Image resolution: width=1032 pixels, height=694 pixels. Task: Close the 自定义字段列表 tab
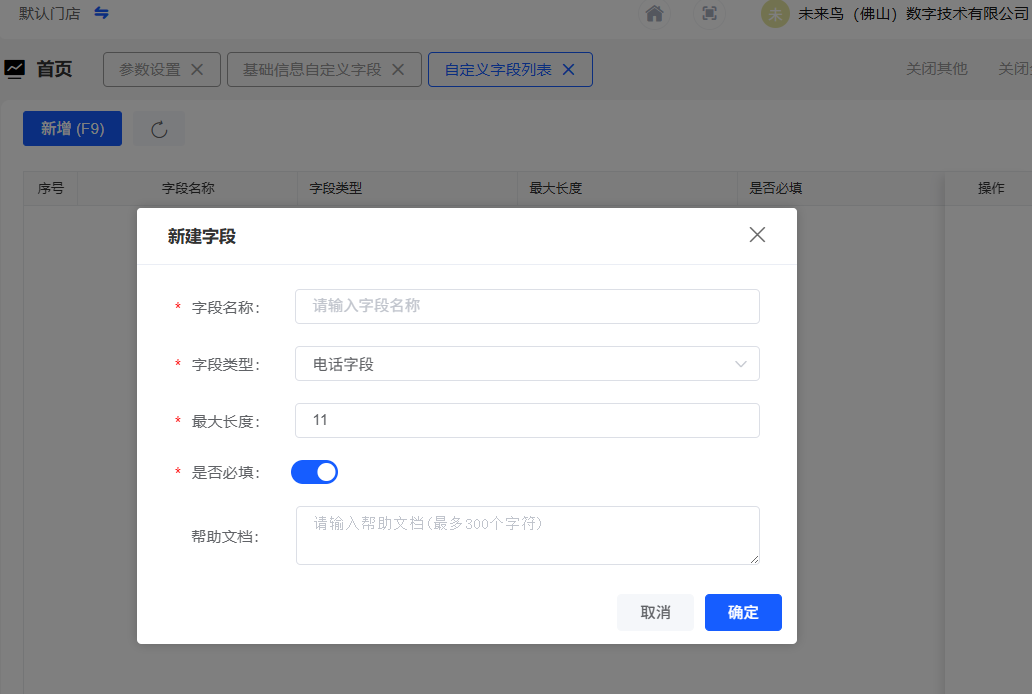click(x=569, y=70)
